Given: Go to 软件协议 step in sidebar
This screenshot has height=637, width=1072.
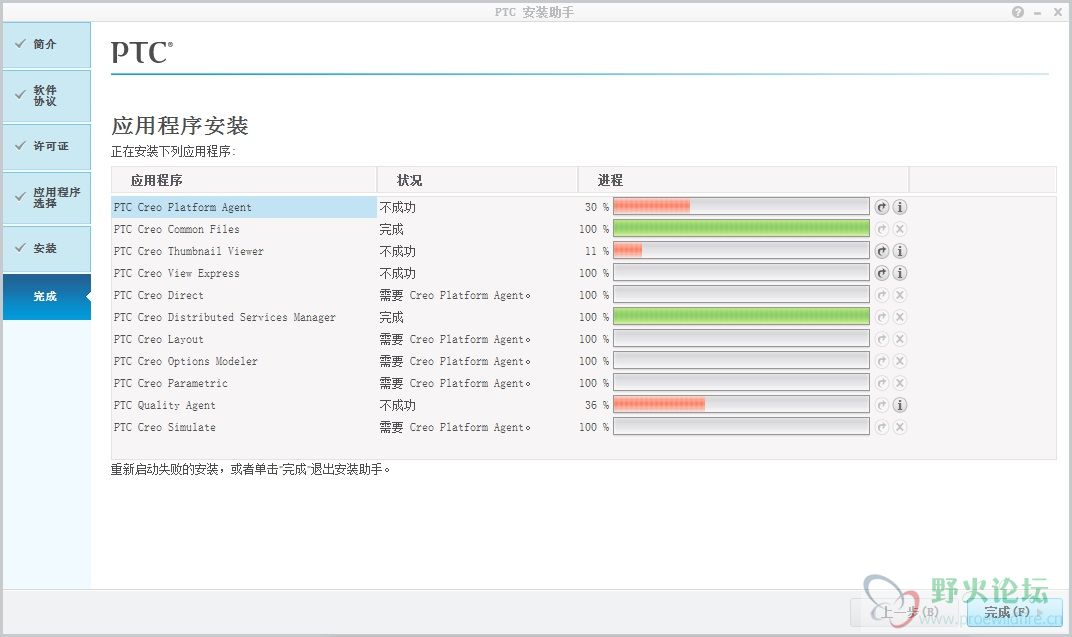Looking at the screenshot, I should [x=46, y=96].
